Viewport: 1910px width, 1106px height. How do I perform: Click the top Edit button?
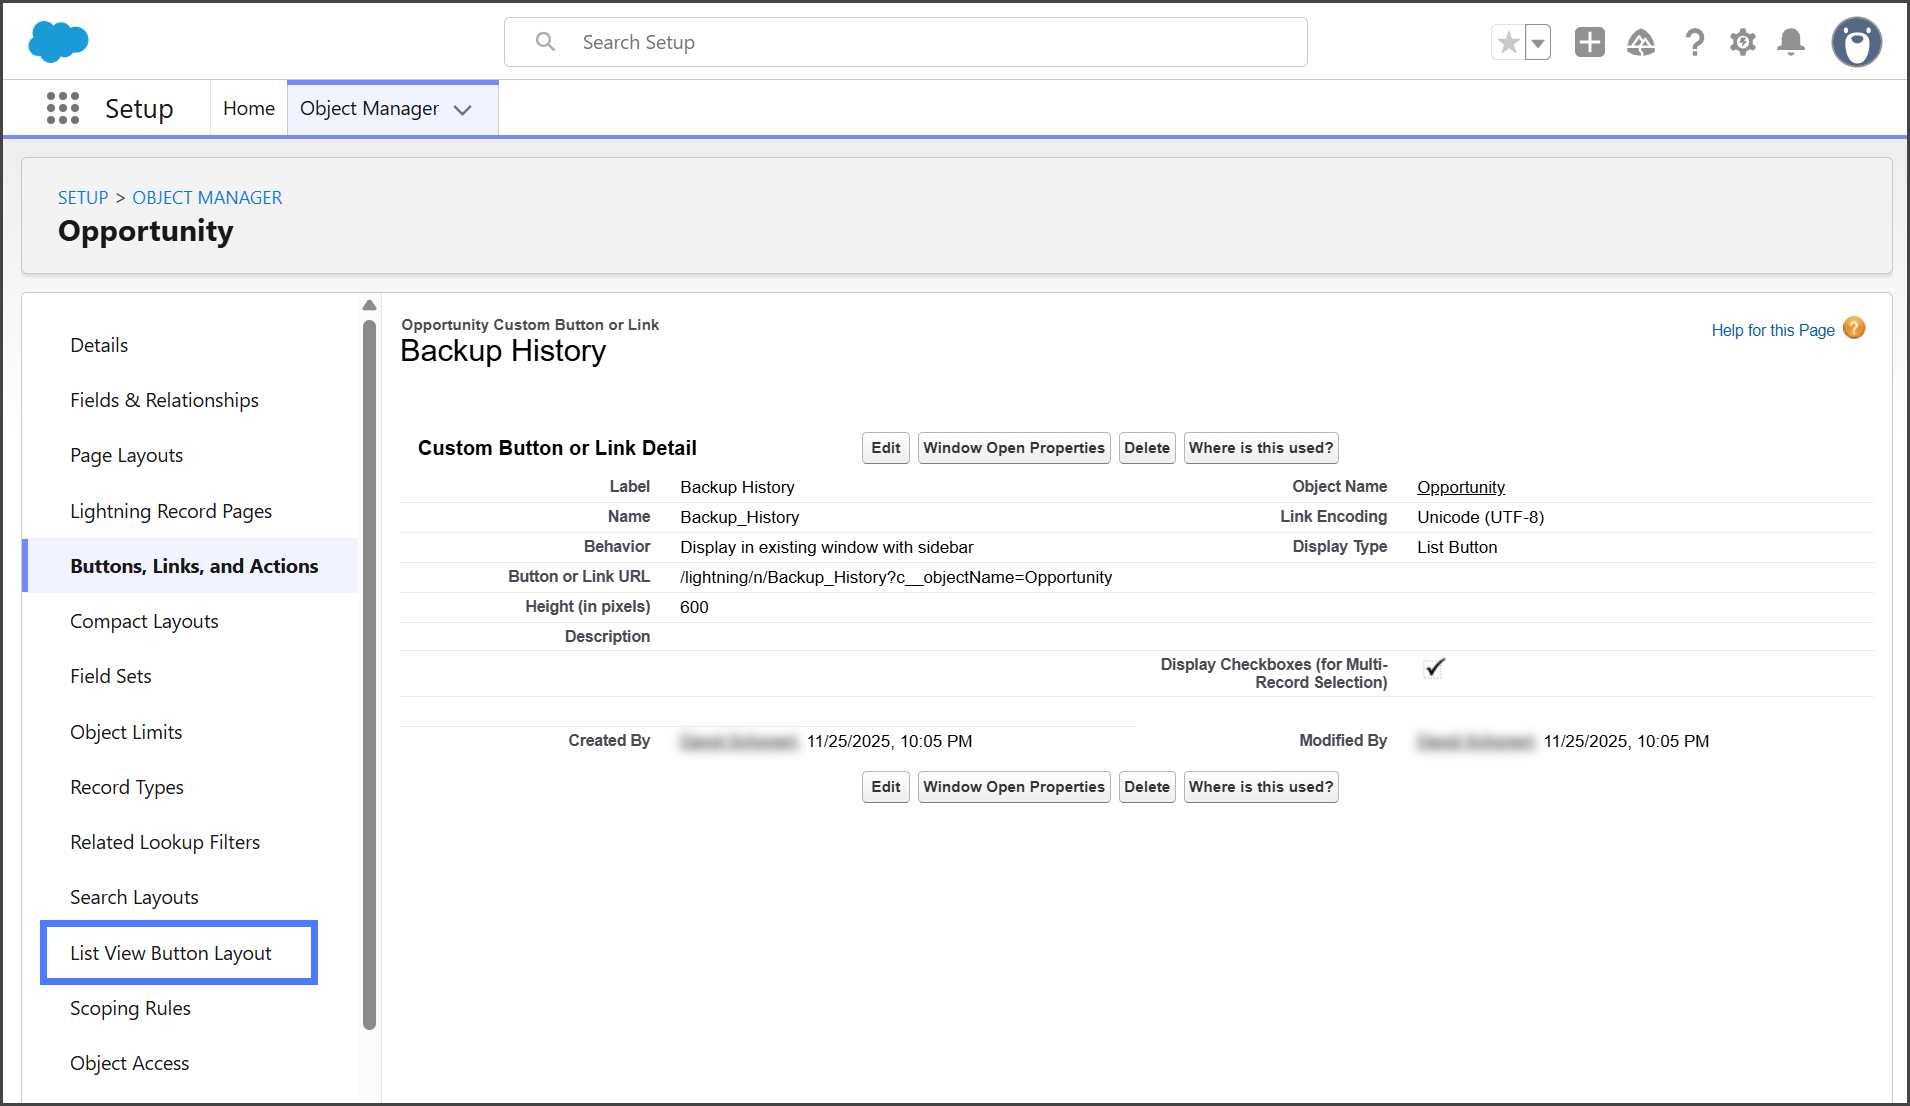click(885, 448)
